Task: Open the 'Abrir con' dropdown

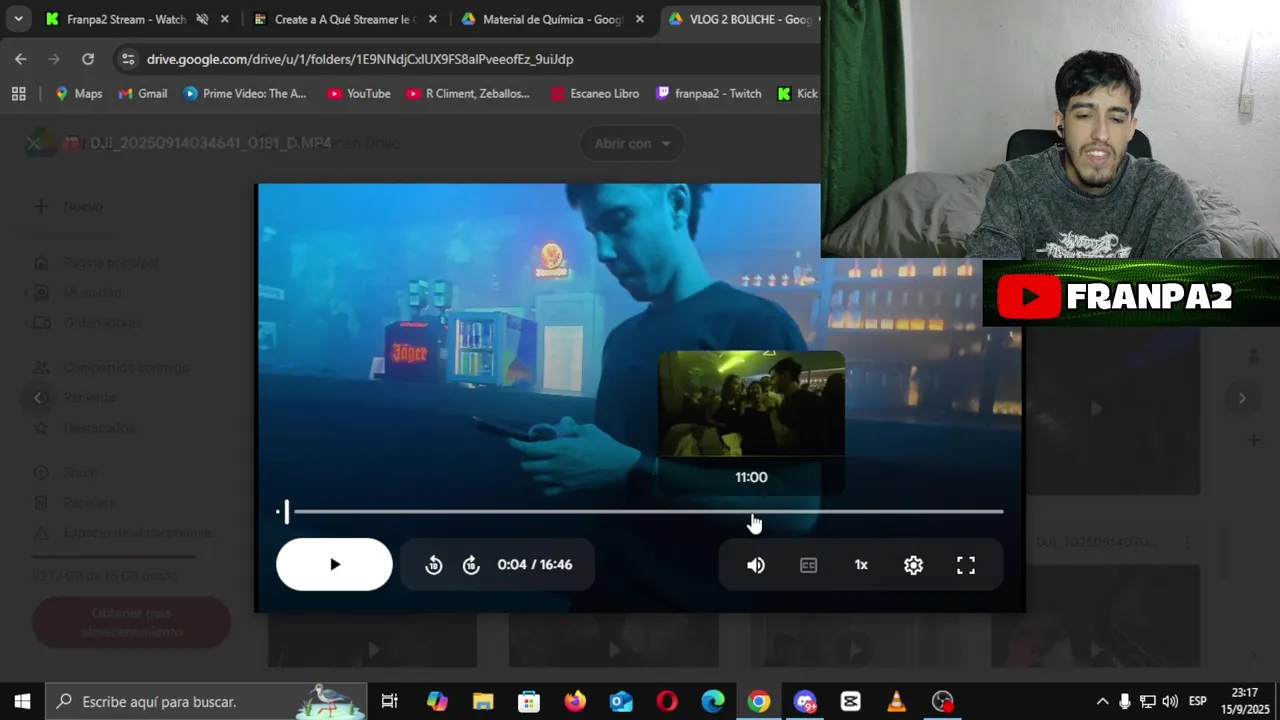Action: pyautogui.click(x=632, y=143)
